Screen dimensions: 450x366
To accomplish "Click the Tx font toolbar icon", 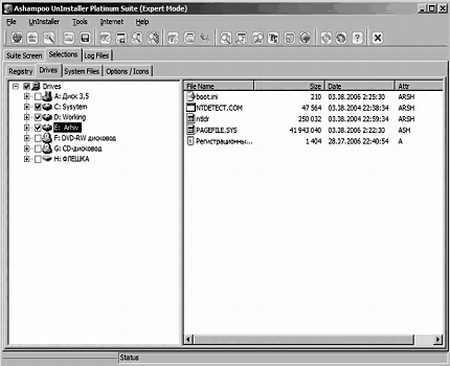I will 273,38.
